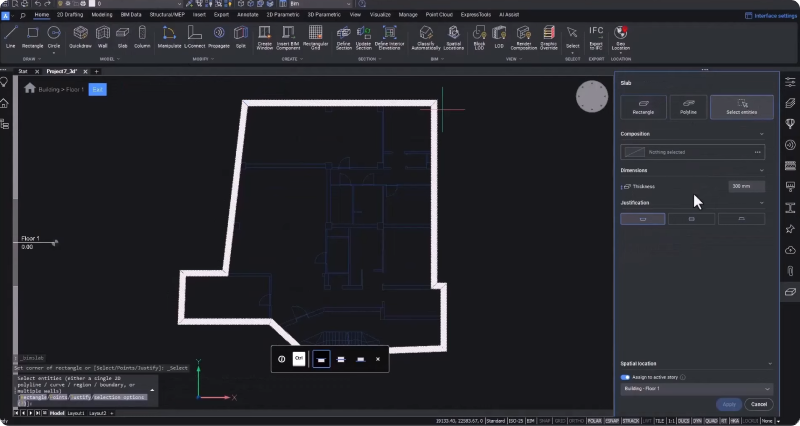Toggle Assign to active story switch
This screenshot has height=426, width=800.
[x=625, y=377]
